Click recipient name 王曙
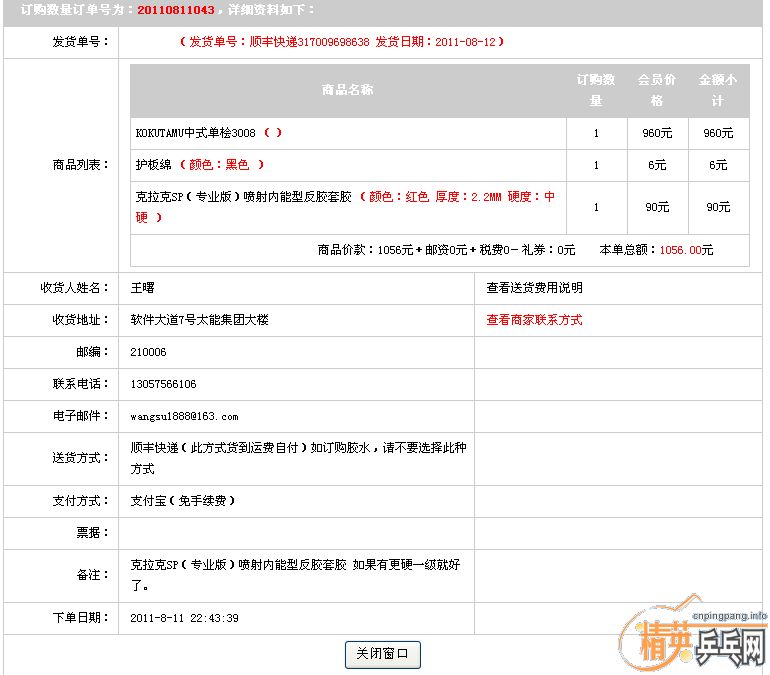 [142, 288]
